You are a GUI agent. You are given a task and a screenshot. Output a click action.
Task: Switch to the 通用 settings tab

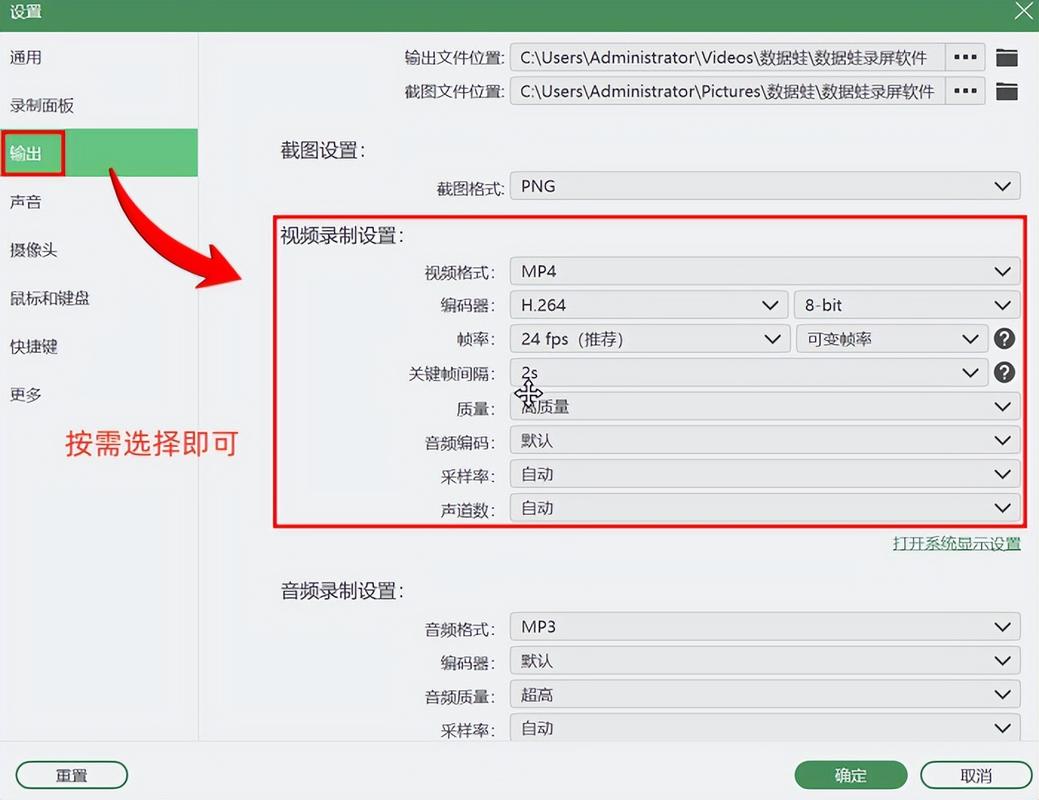click(27, 57)
